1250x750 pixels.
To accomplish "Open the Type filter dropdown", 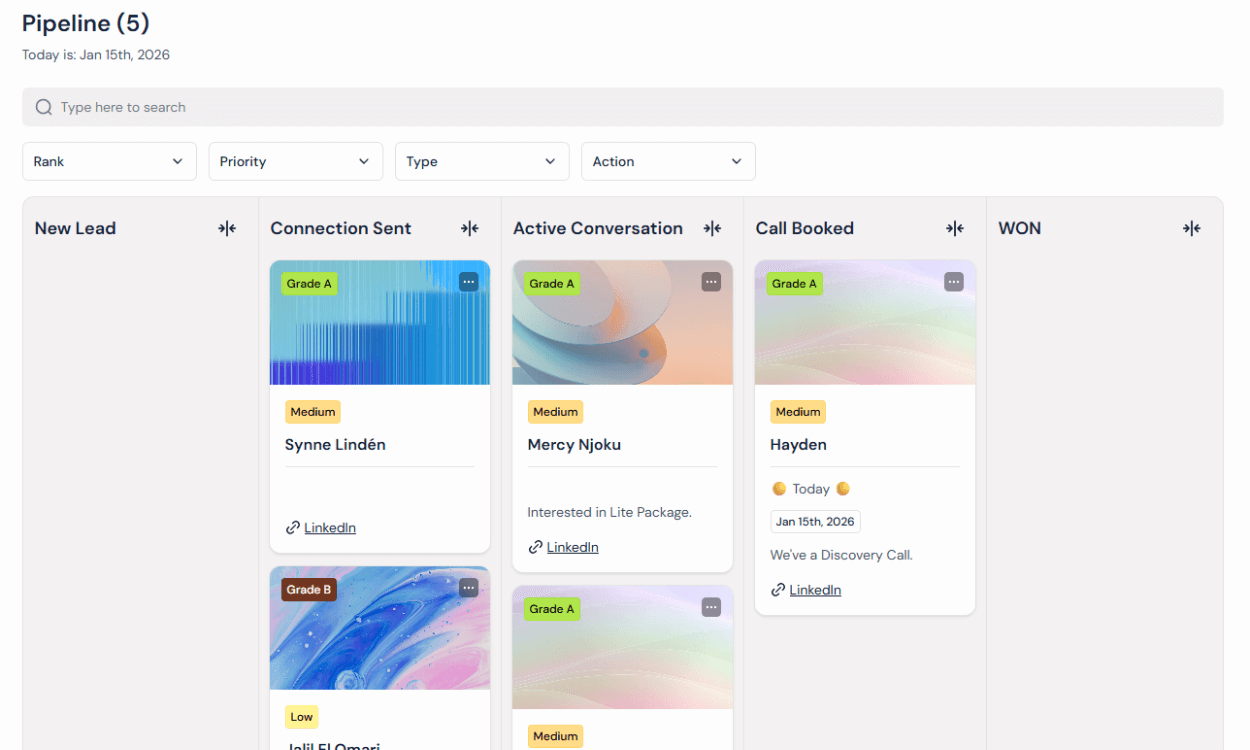I will click(x=481, y=162).
